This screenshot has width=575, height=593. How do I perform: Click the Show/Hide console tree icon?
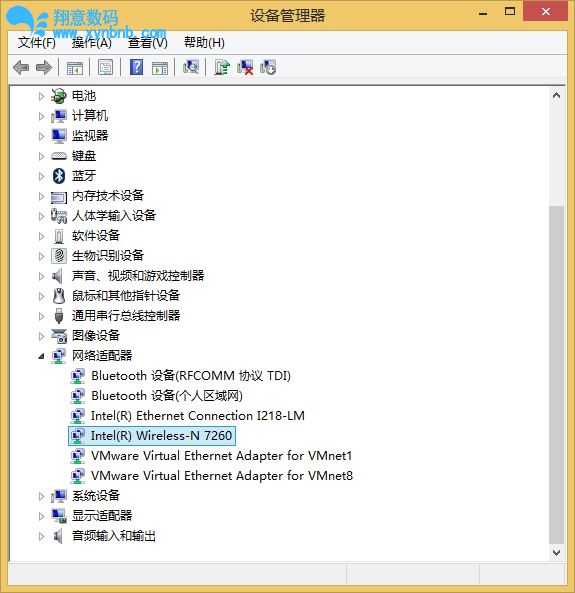coord(75,68)
